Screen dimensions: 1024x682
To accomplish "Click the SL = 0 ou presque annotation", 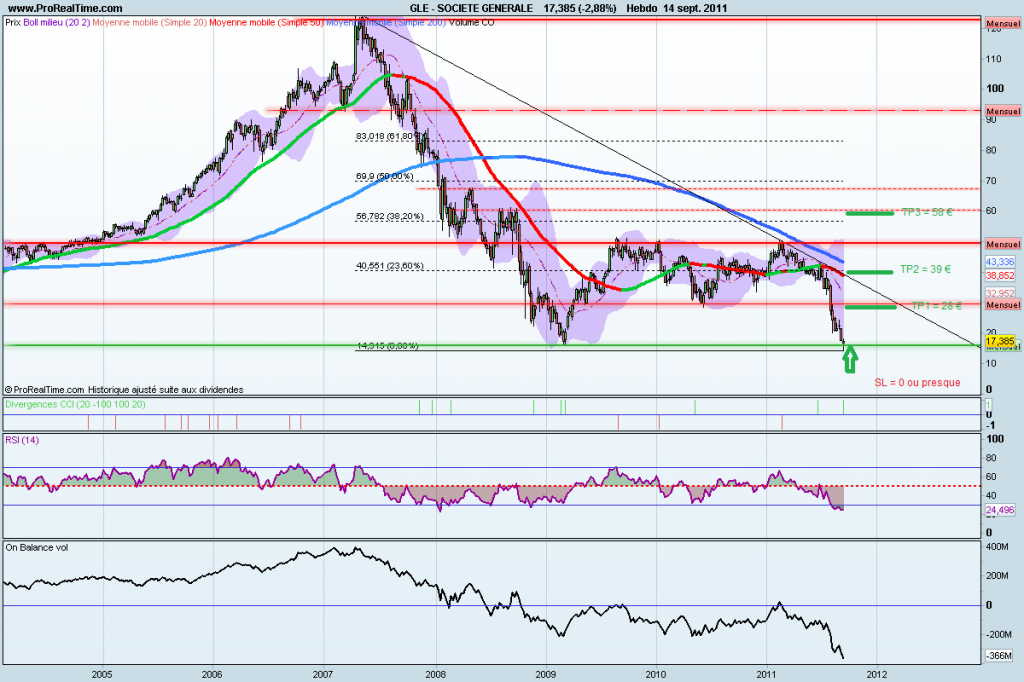I will click(918, 383).
